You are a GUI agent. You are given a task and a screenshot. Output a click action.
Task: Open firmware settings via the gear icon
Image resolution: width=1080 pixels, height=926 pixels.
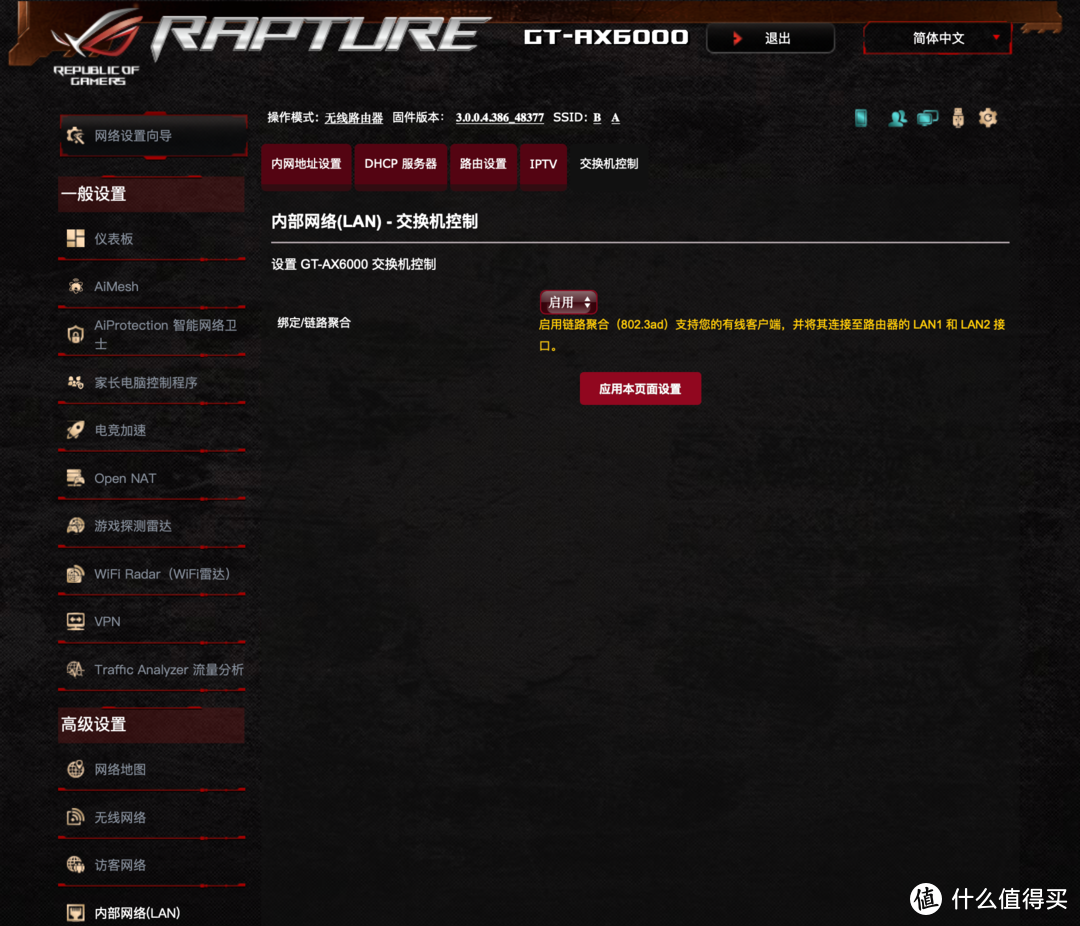[x=988, y=118]
